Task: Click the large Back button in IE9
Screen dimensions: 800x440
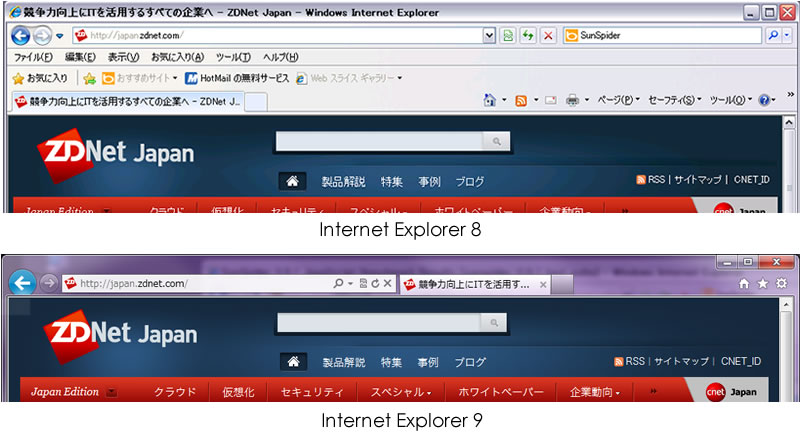Action: click(x=22, y=283)
